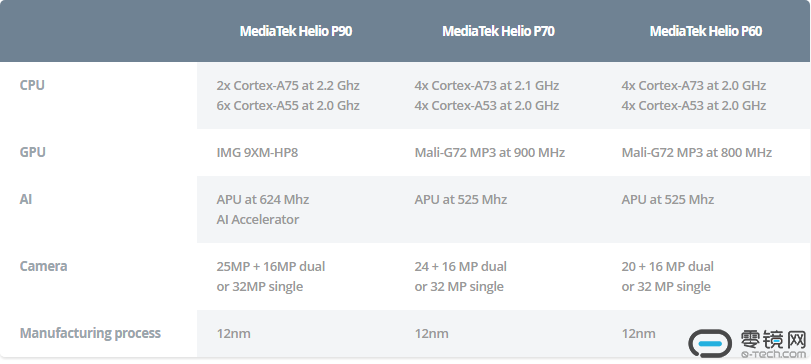811x364 pixels.
Task: Click Mali-G72 MP3 at 800 MHz cell
Action: pyautogui.click(x=696, y=153)
